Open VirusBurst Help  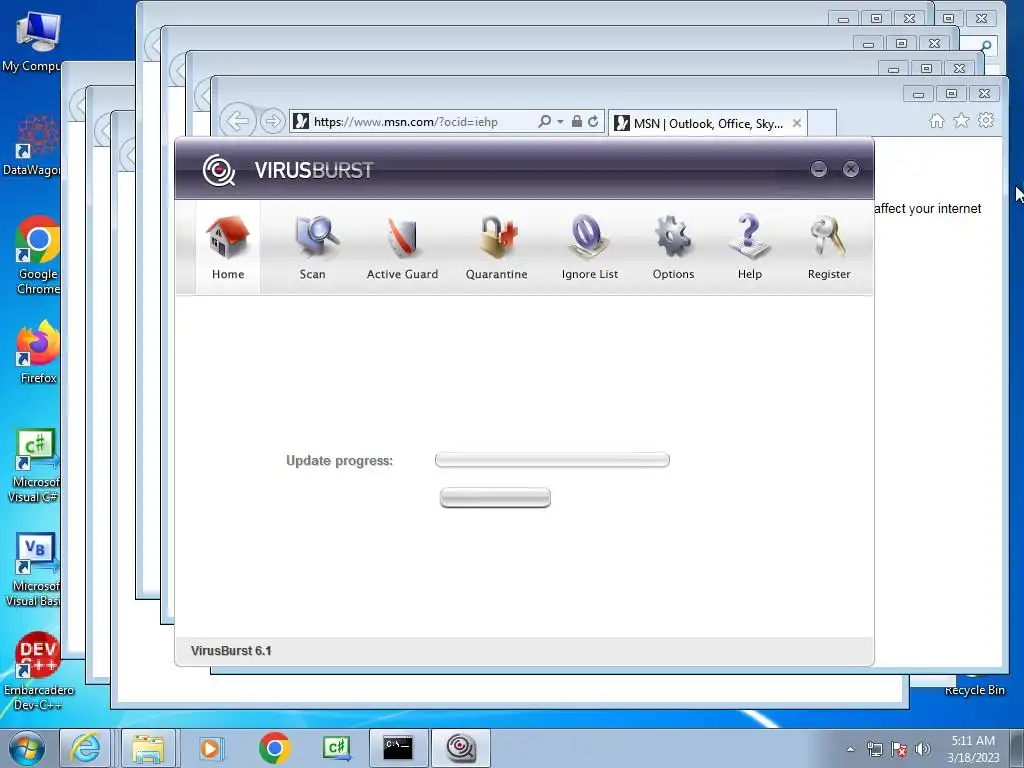tap(750, 248)
